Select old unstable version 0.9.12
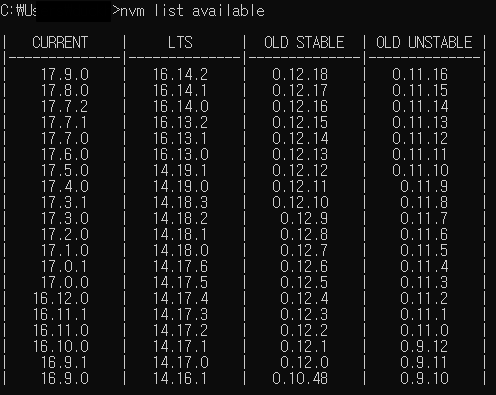Image resolution: width=496 pixels, height=395 pixels. pos(424,346)
